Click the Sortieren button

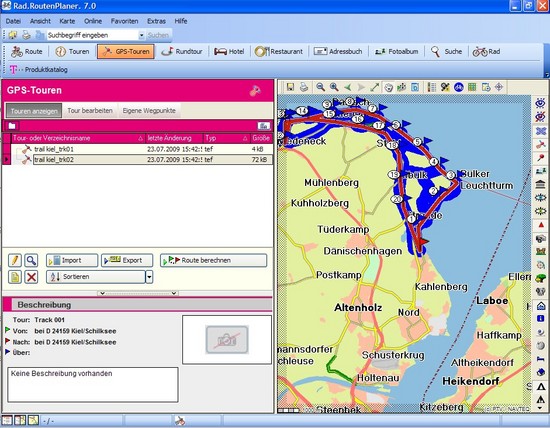click(x=96, y=277)
